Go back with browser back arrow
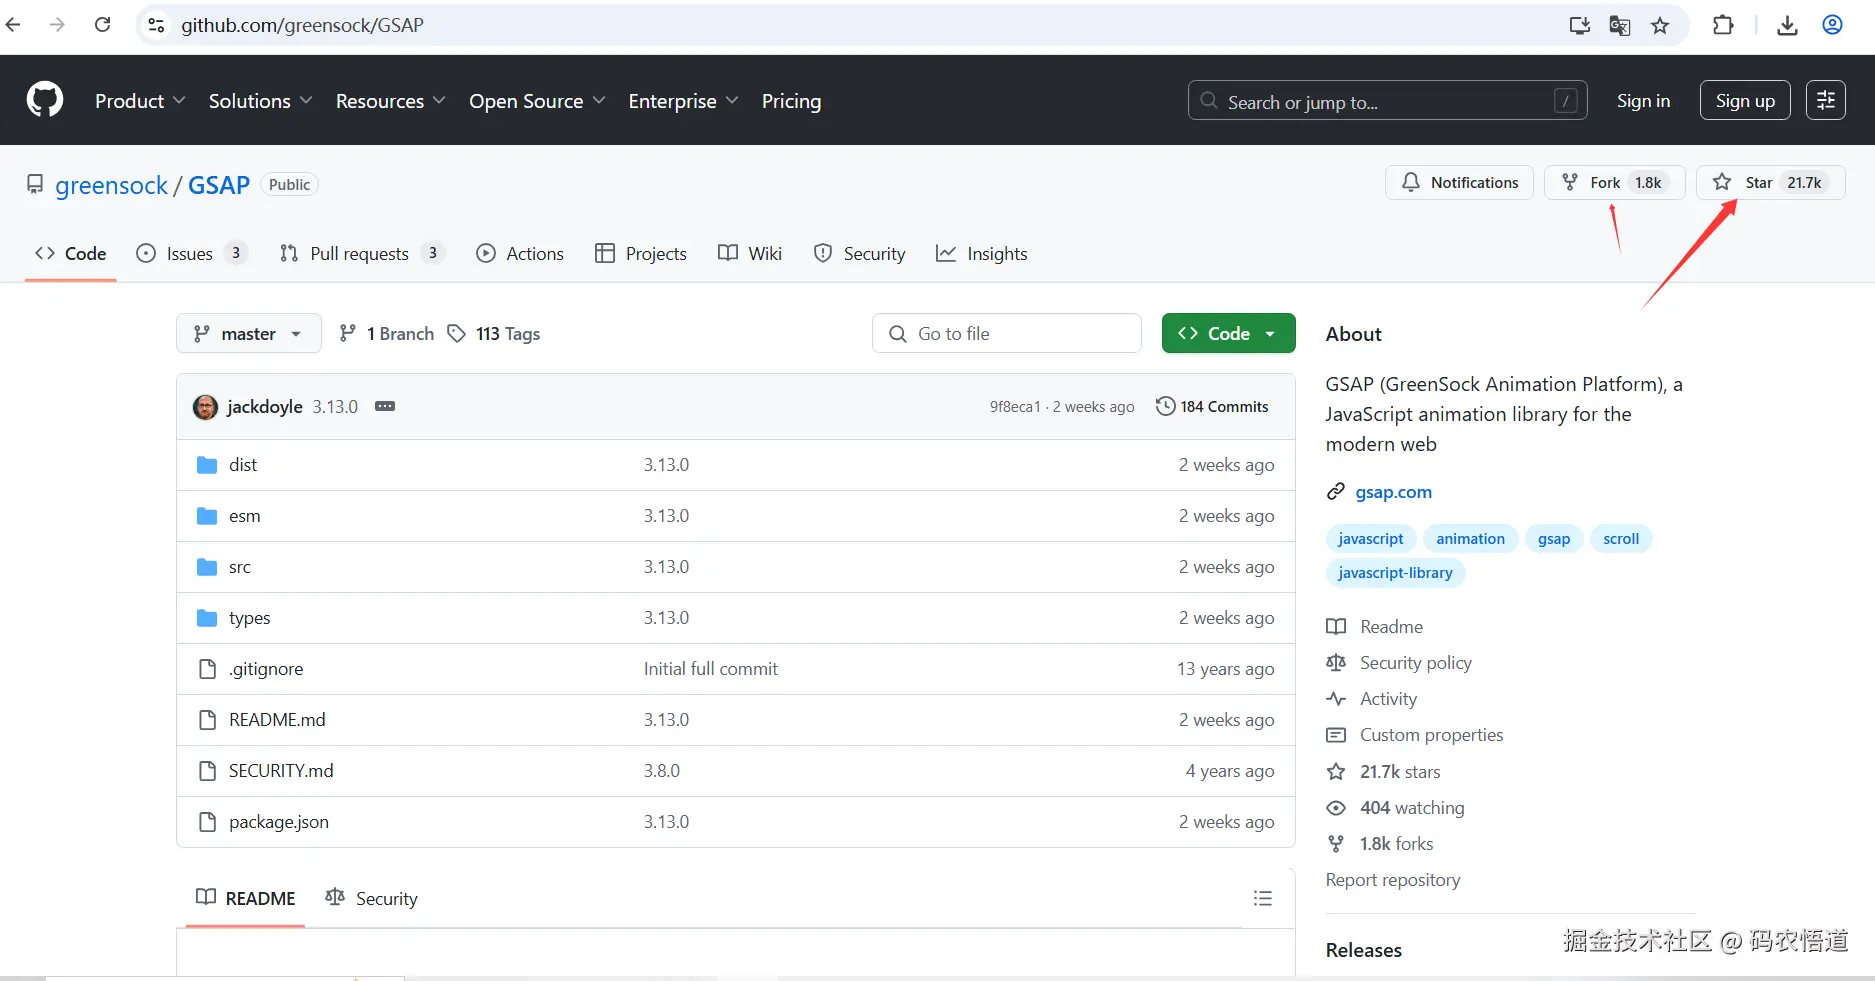 [13, 25]
